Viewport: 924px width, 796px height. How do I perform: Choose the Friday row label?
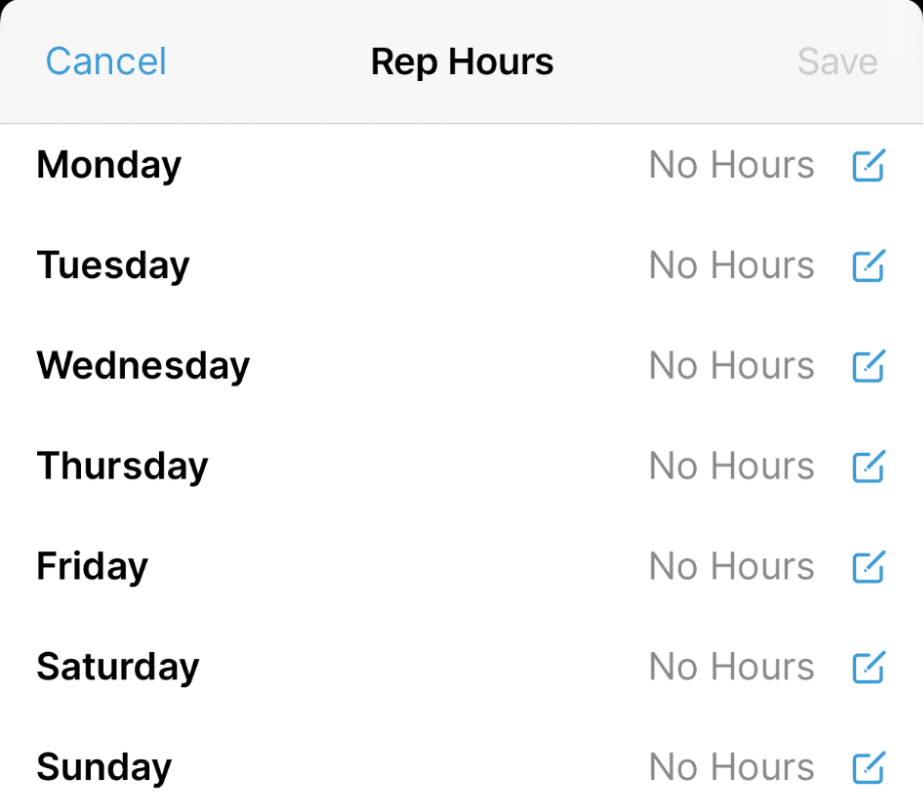(92, 567)
